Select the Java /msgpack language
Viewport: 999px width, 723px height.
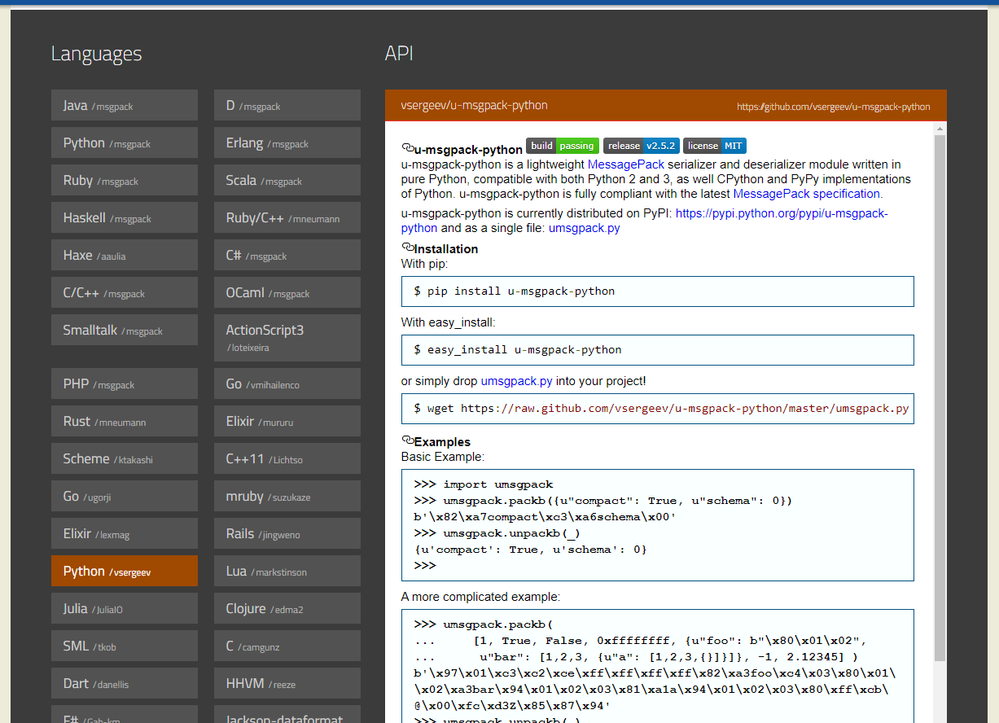[x=124, y=105]
